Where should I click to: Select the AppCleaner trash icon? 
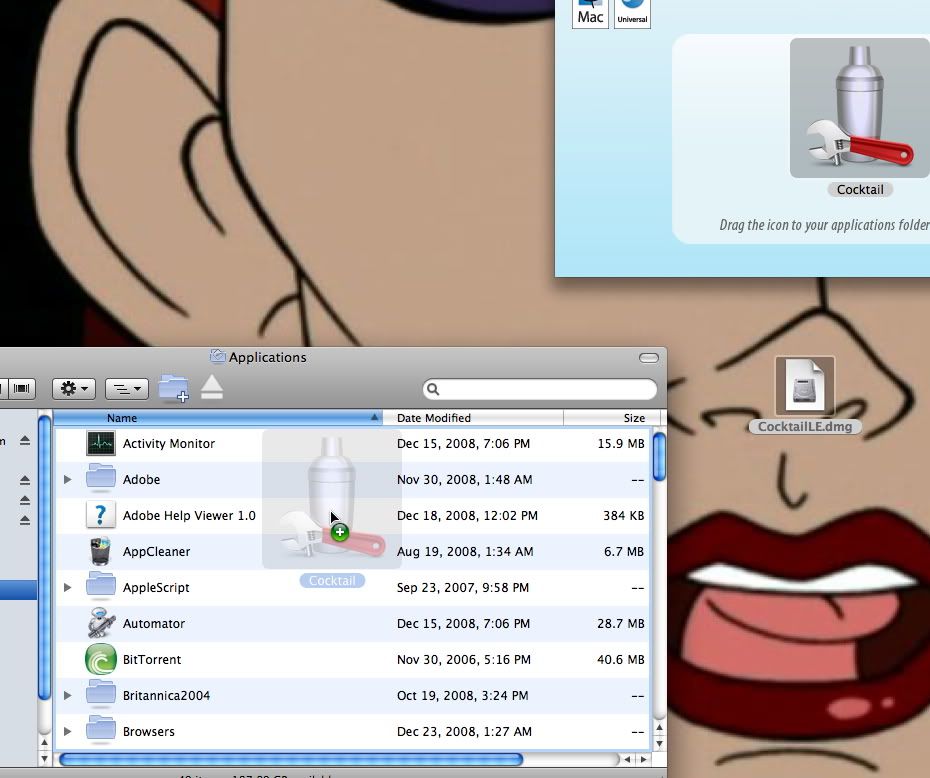[100, 551]
